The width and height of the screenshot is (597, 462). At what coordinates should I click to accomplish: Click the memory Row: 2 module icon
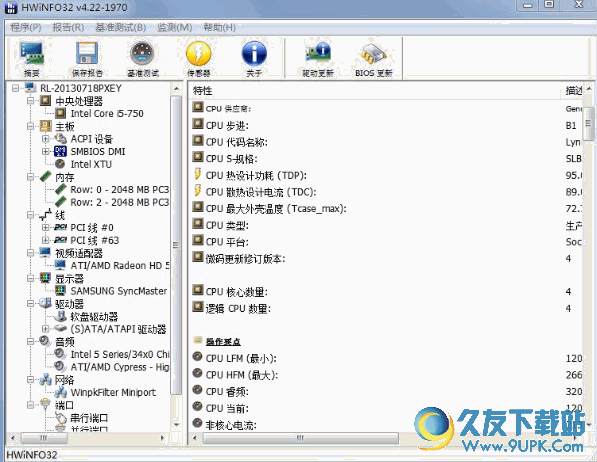click(61, 202)
